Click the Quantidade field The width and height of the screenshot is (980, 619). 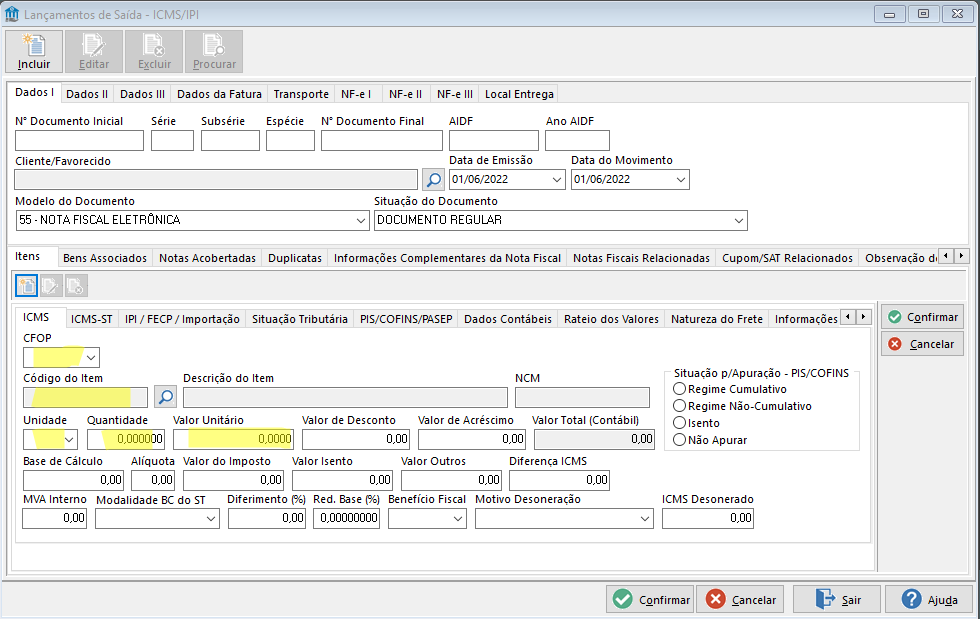[x=126, y=439]
